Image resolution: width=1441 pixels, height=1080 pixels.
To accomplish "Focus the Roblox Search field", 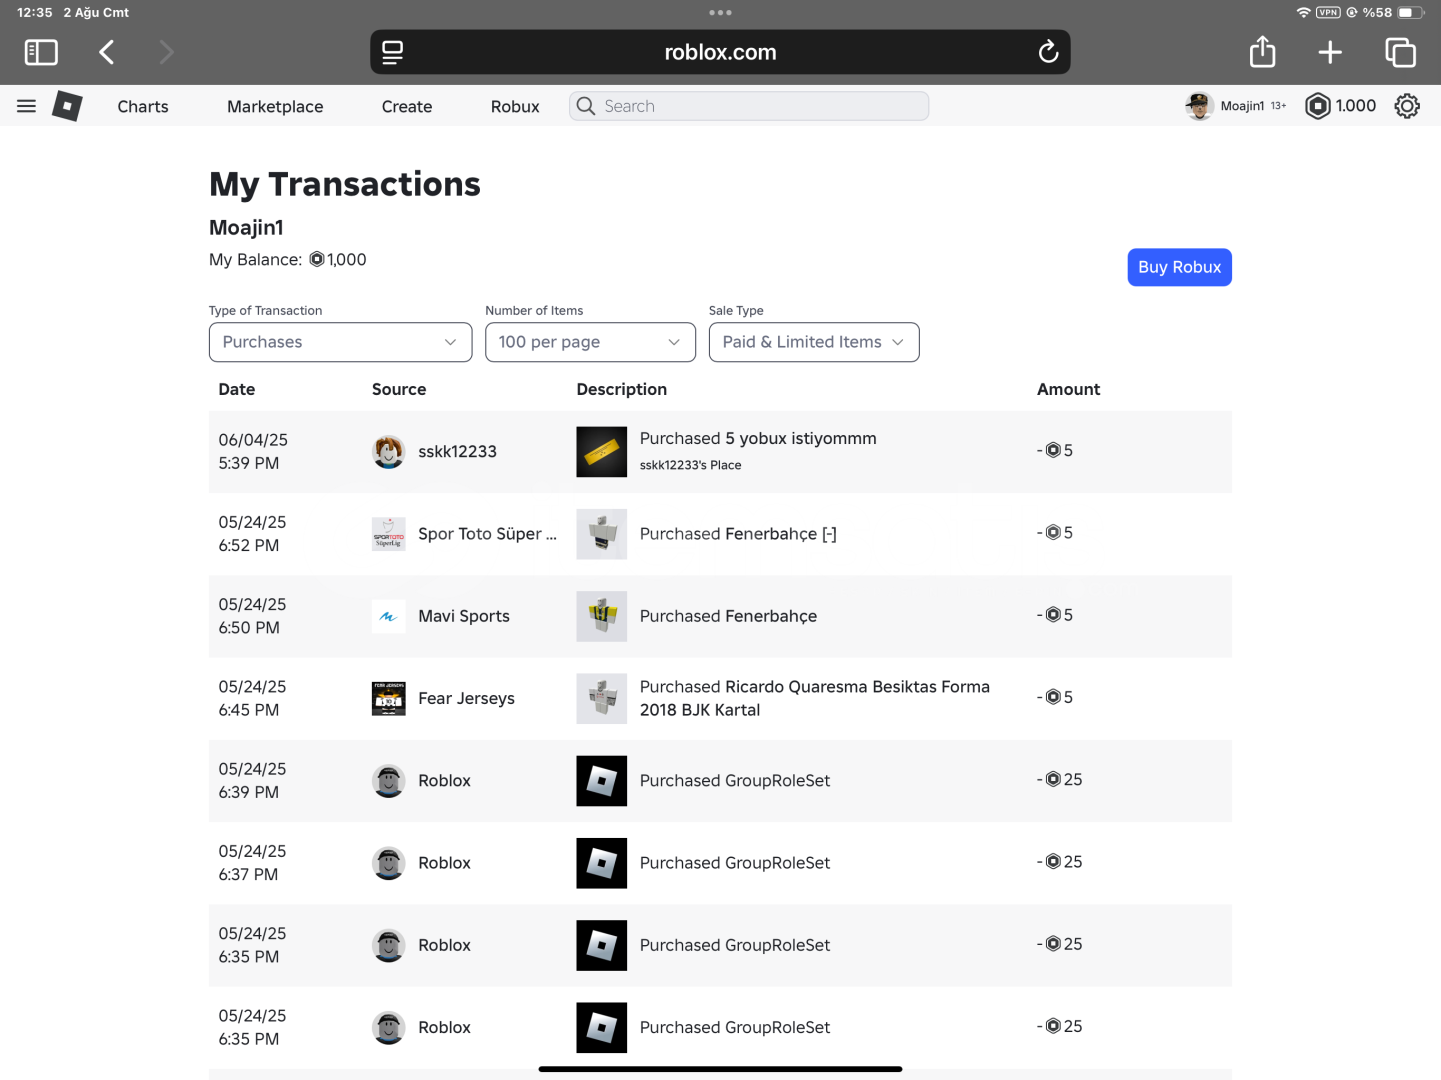I will pos(749,106).
